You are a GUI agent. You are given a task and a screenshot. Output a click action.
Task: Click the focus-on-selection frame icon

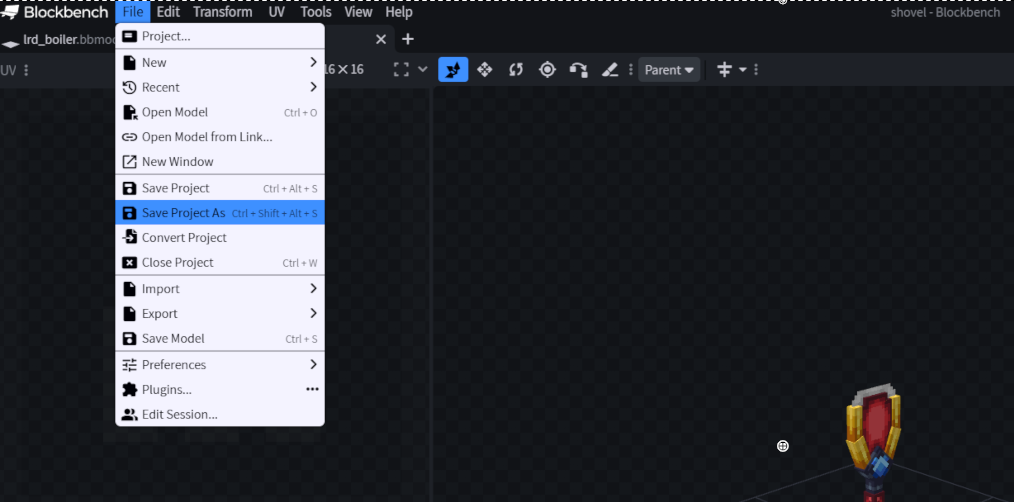coord(402,70)
